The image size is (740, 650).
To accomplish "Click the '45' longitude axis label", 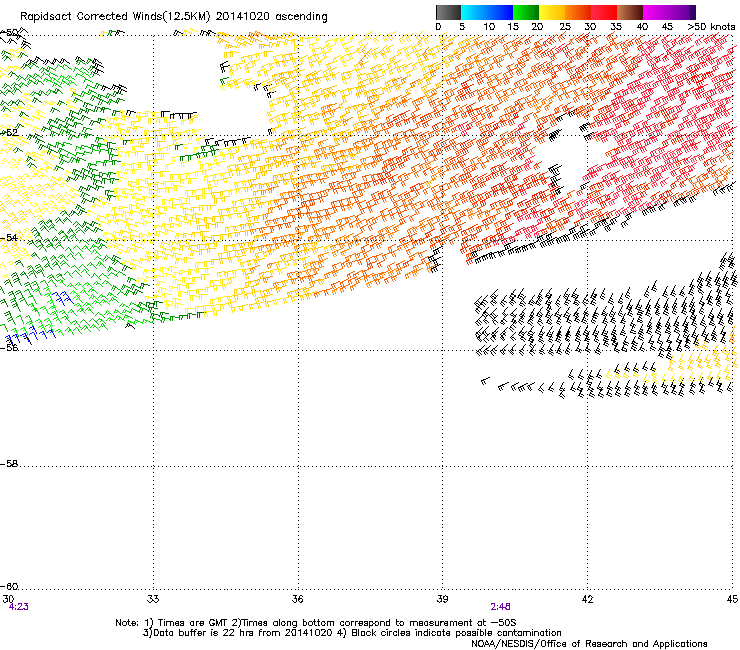I will [x=732, y=599].
